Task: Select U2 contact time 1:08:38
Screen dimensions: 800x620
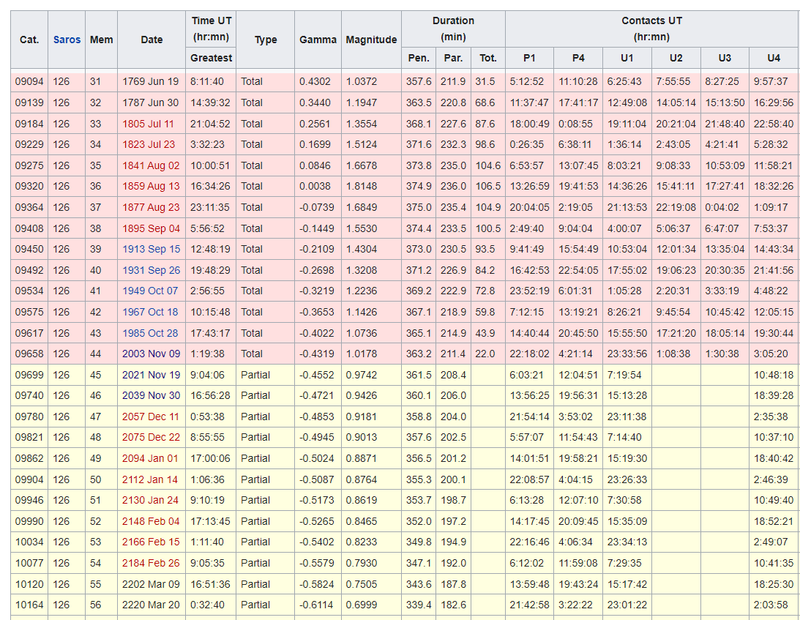Action: 676,354
